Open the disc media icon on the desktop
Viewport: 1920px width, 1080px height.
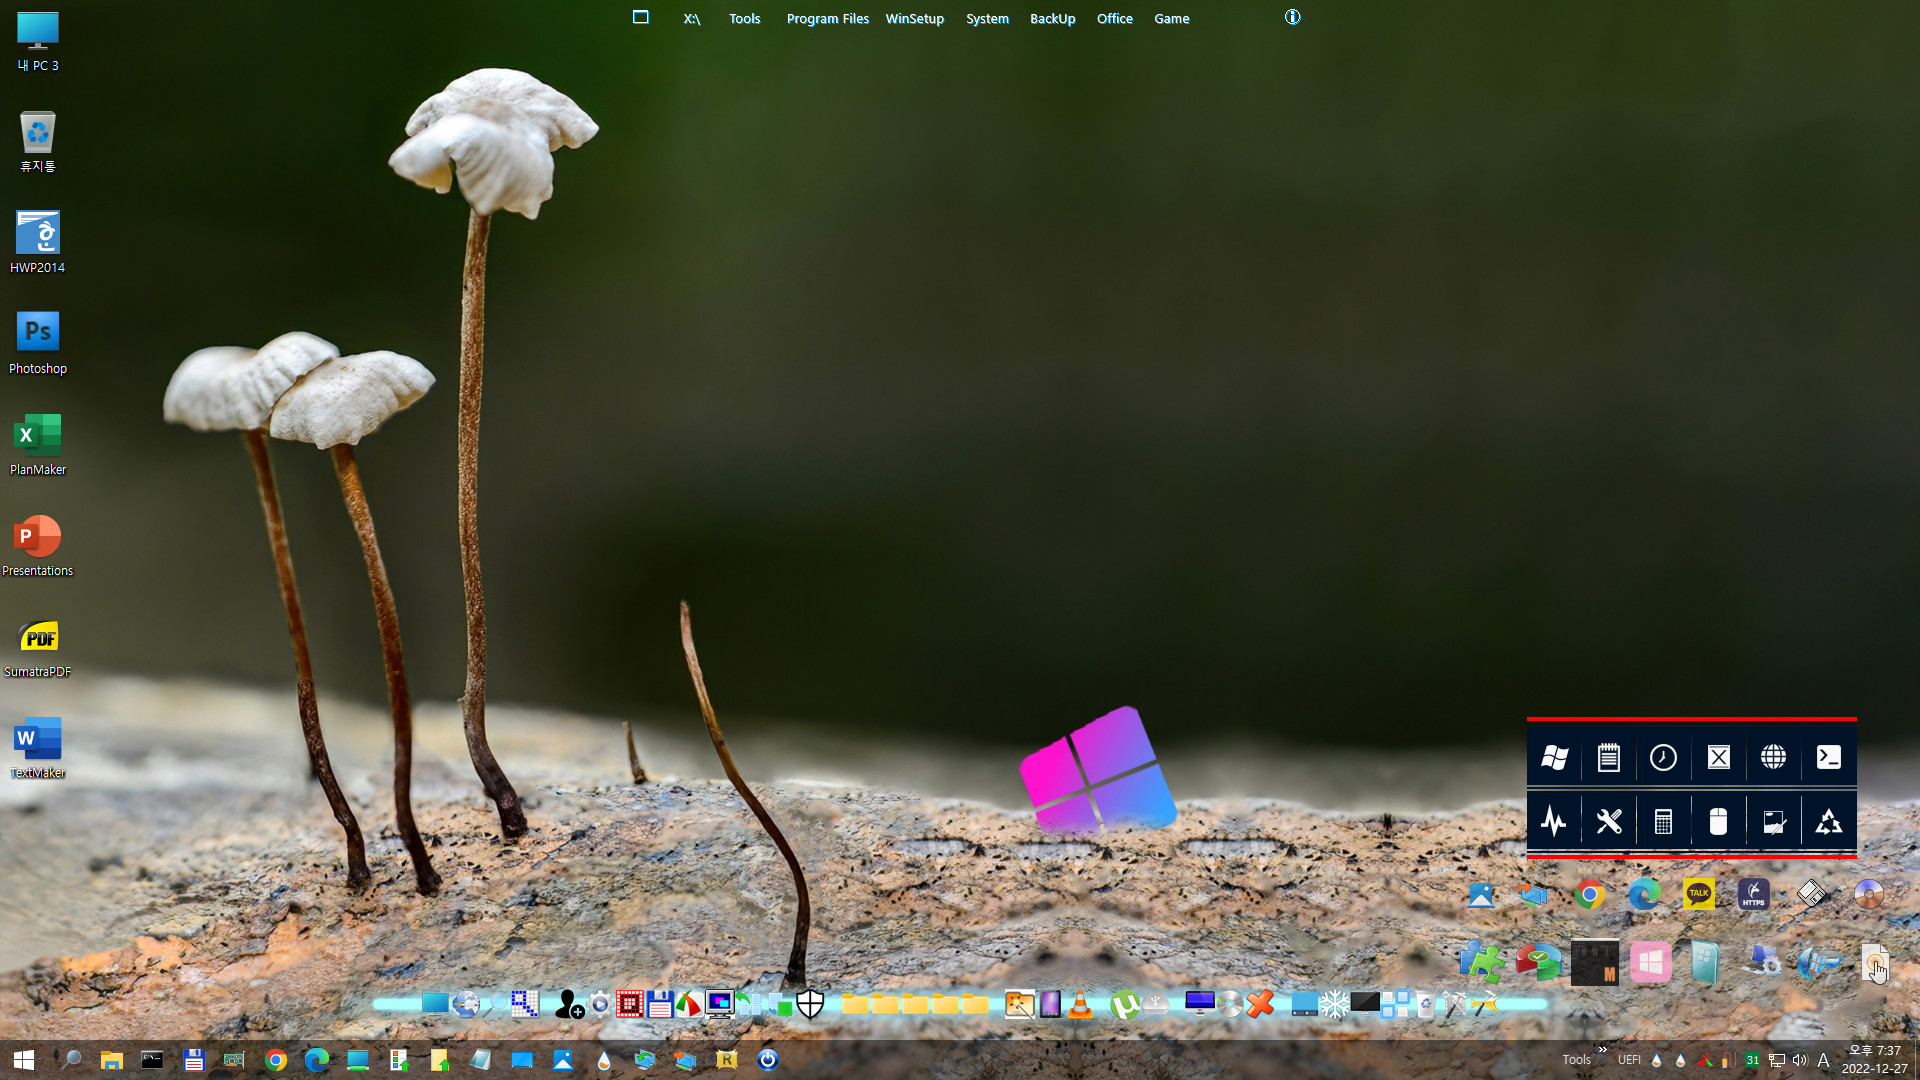(1869, 894)
